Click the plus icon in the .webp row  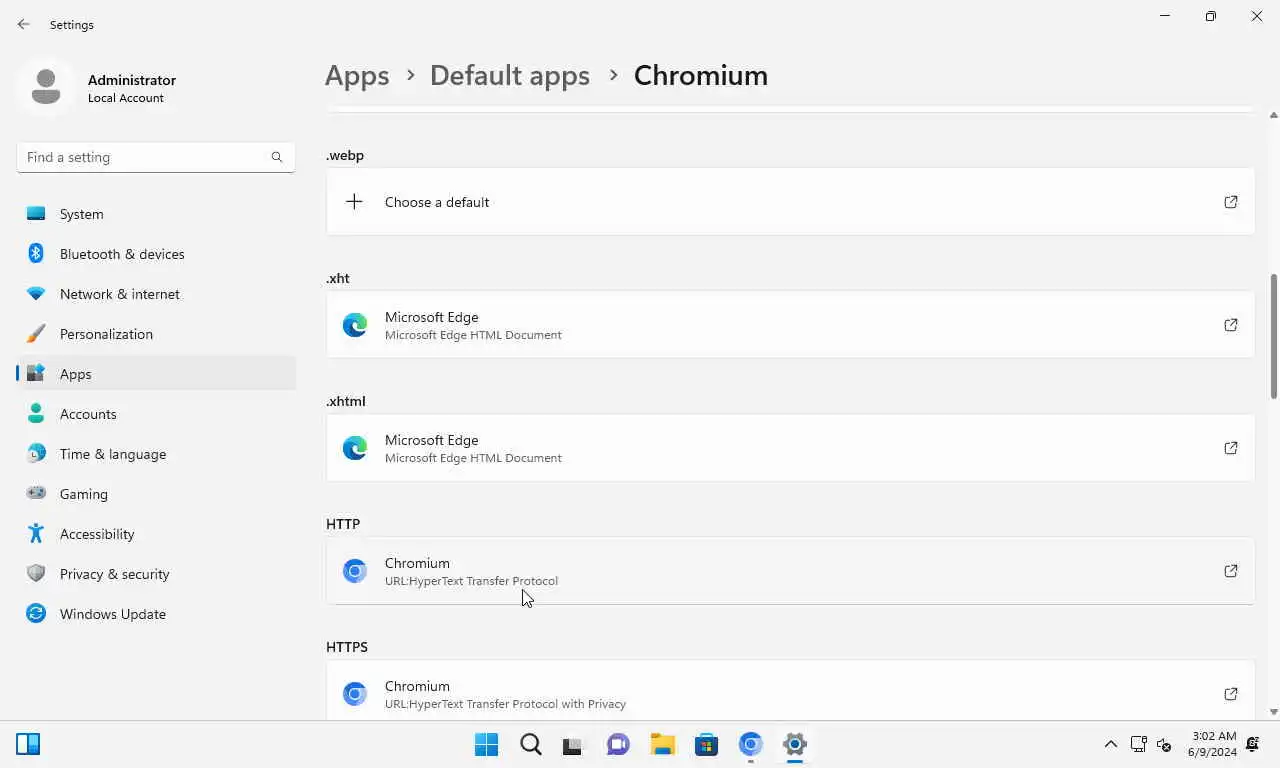click(x=354, y=202)
